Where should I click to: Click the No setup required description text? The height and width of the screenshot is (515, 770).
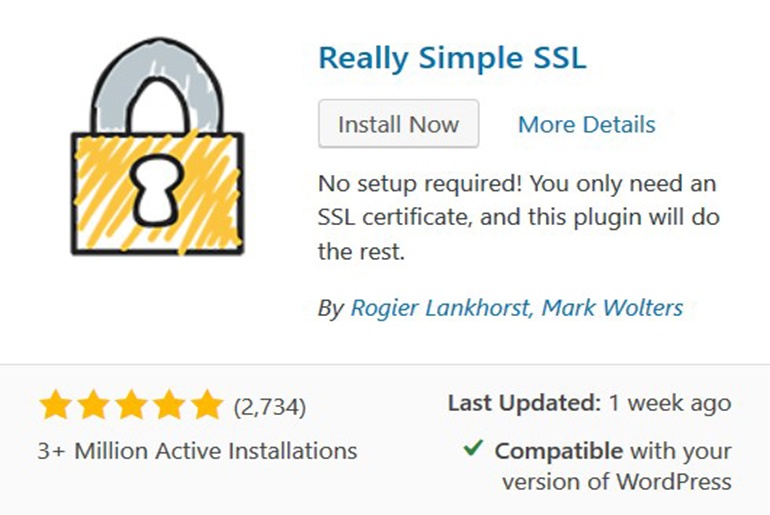(519, 217)
